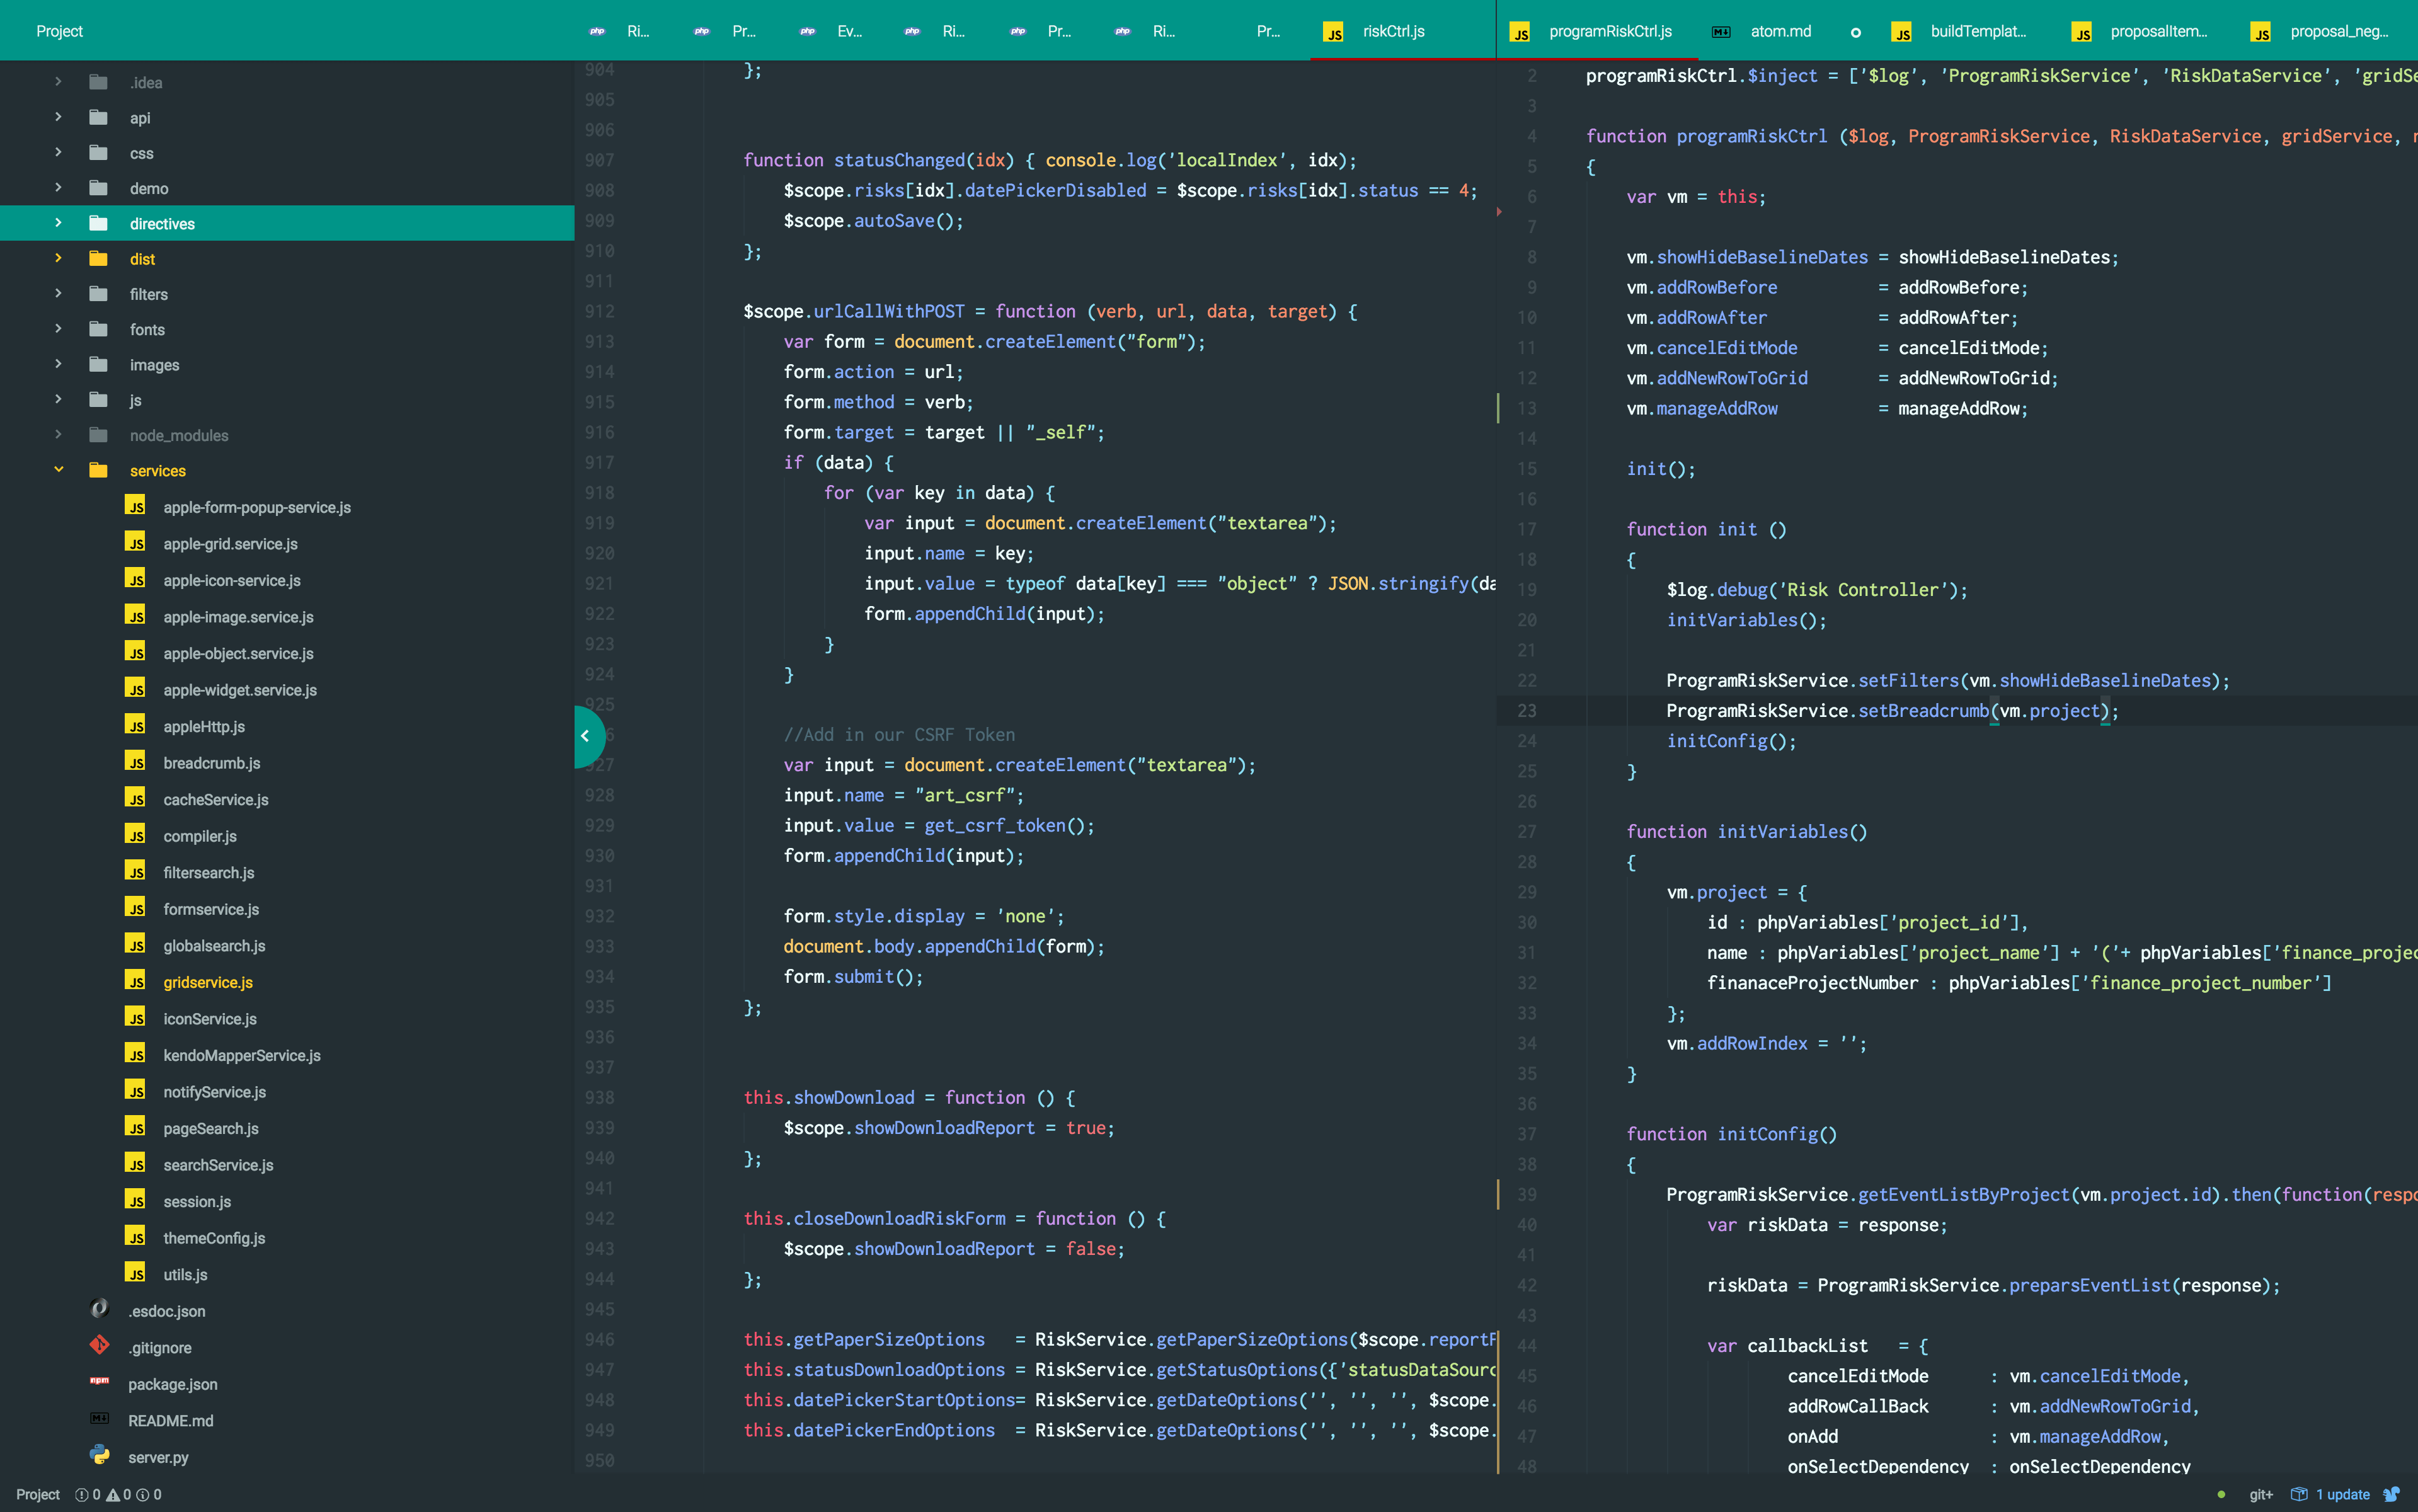Click linter warnings count in status bar

pos(119,1495)
